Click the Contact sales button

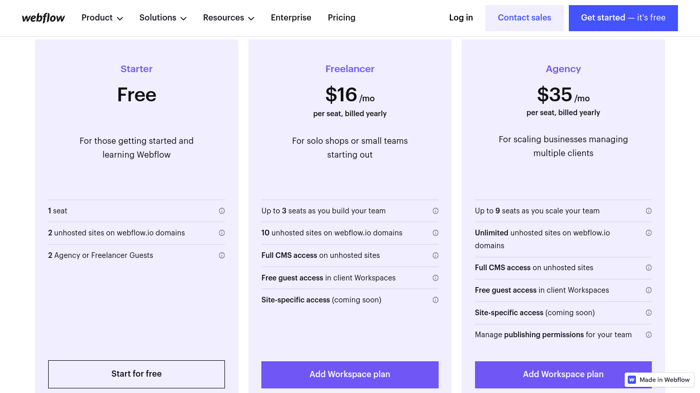(x=524, y=18)
